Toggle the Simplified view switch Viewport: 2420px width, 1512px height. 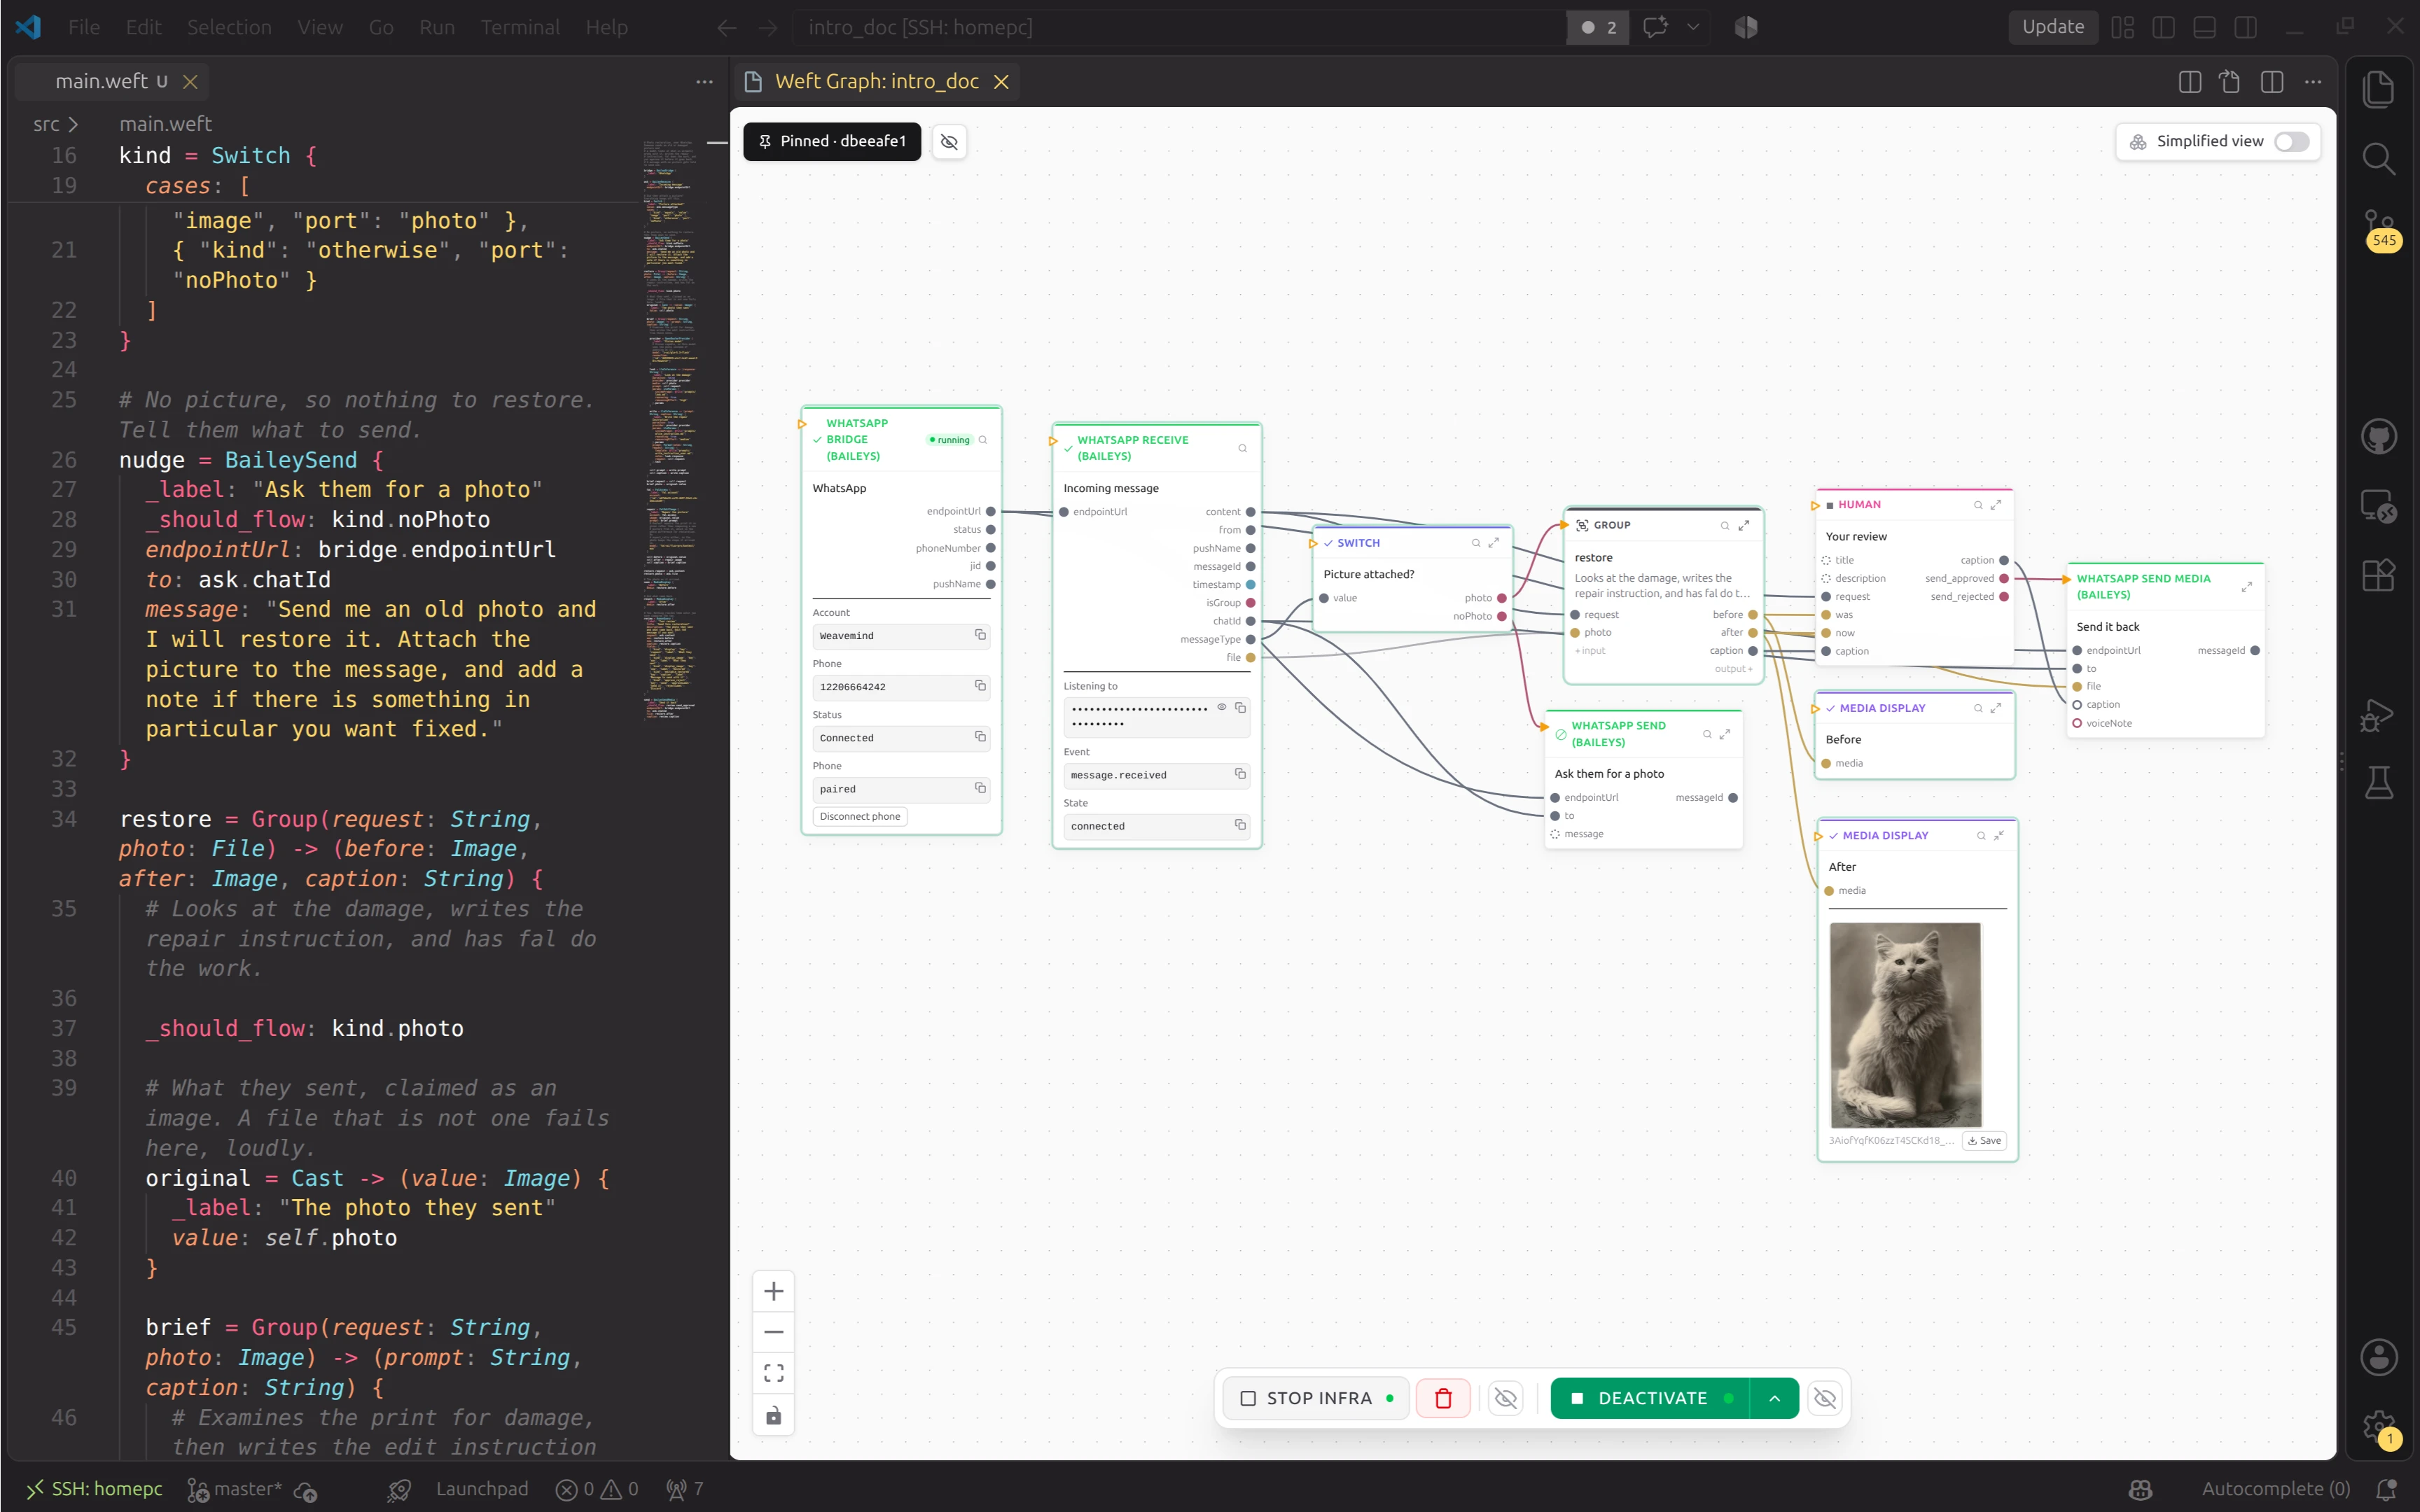point(2291,141)
